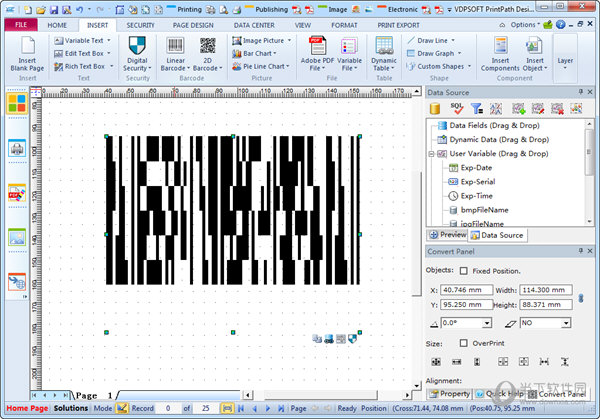Image resolution: width=600 pixels, height=419 pixels.
Task: Collapse User Variable tree node
Action: (431, 154)
